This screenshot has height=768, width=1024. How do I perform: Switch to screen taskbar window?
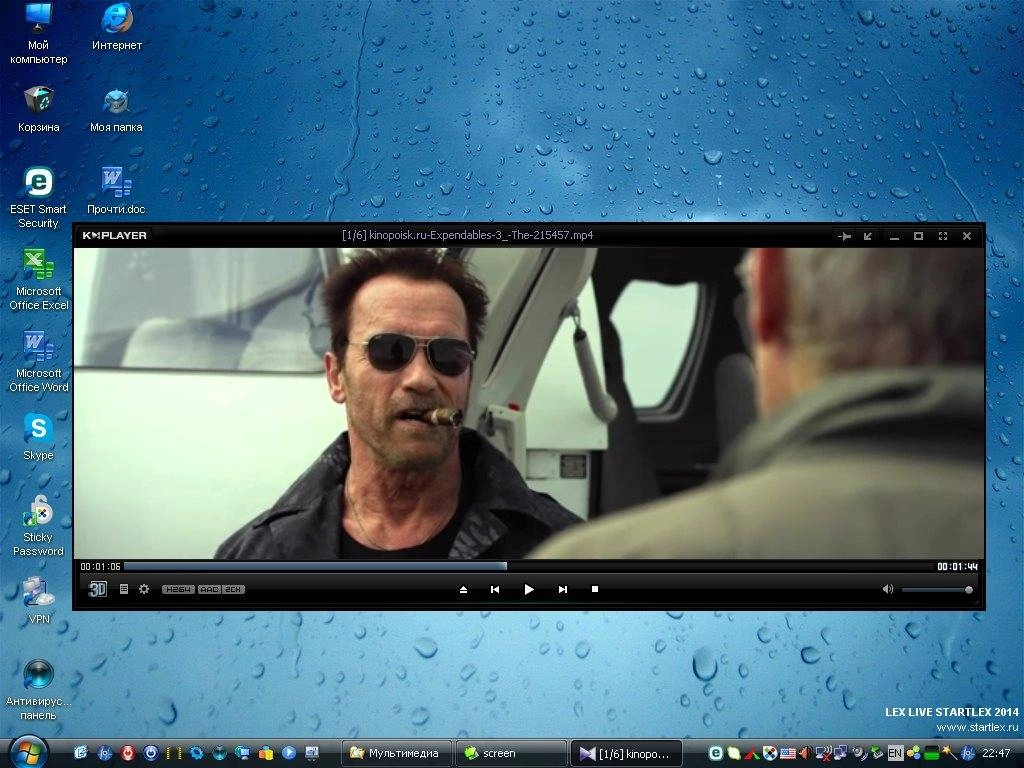point(511,753)
